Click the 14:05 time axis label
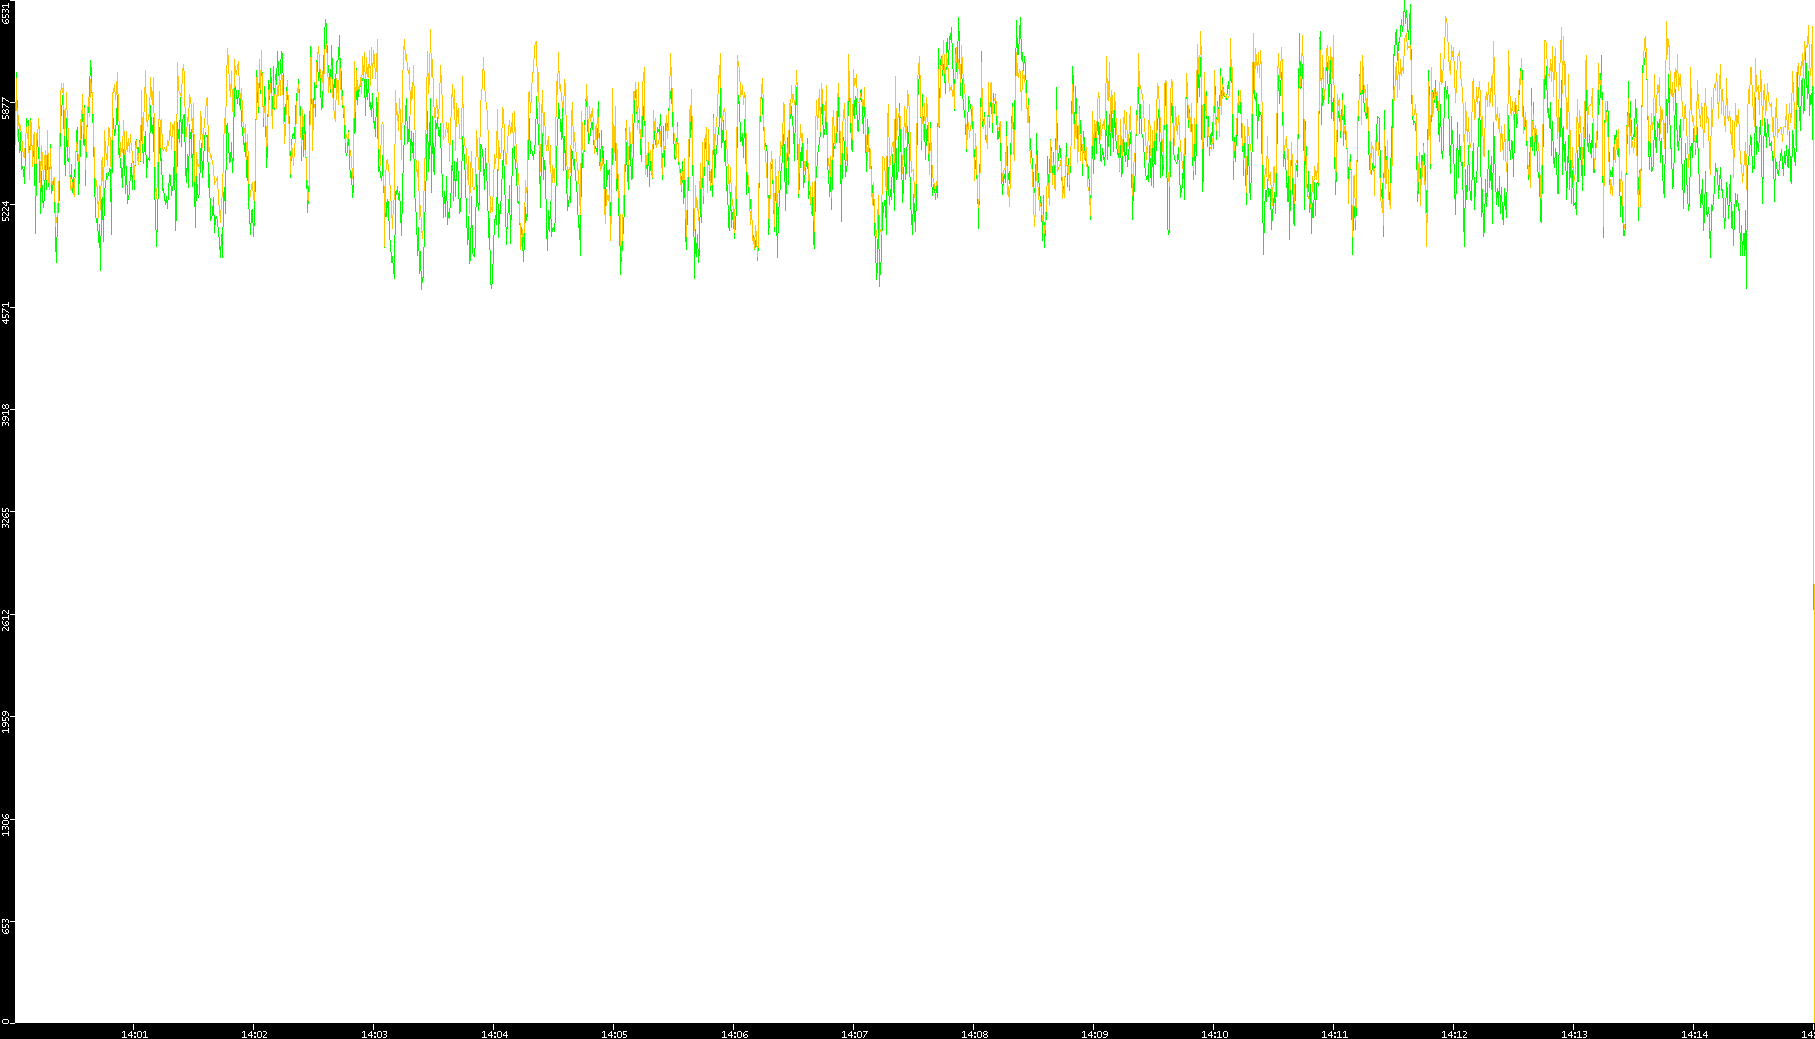This screenshot has width=1815, height=1039. (614, 1033)
